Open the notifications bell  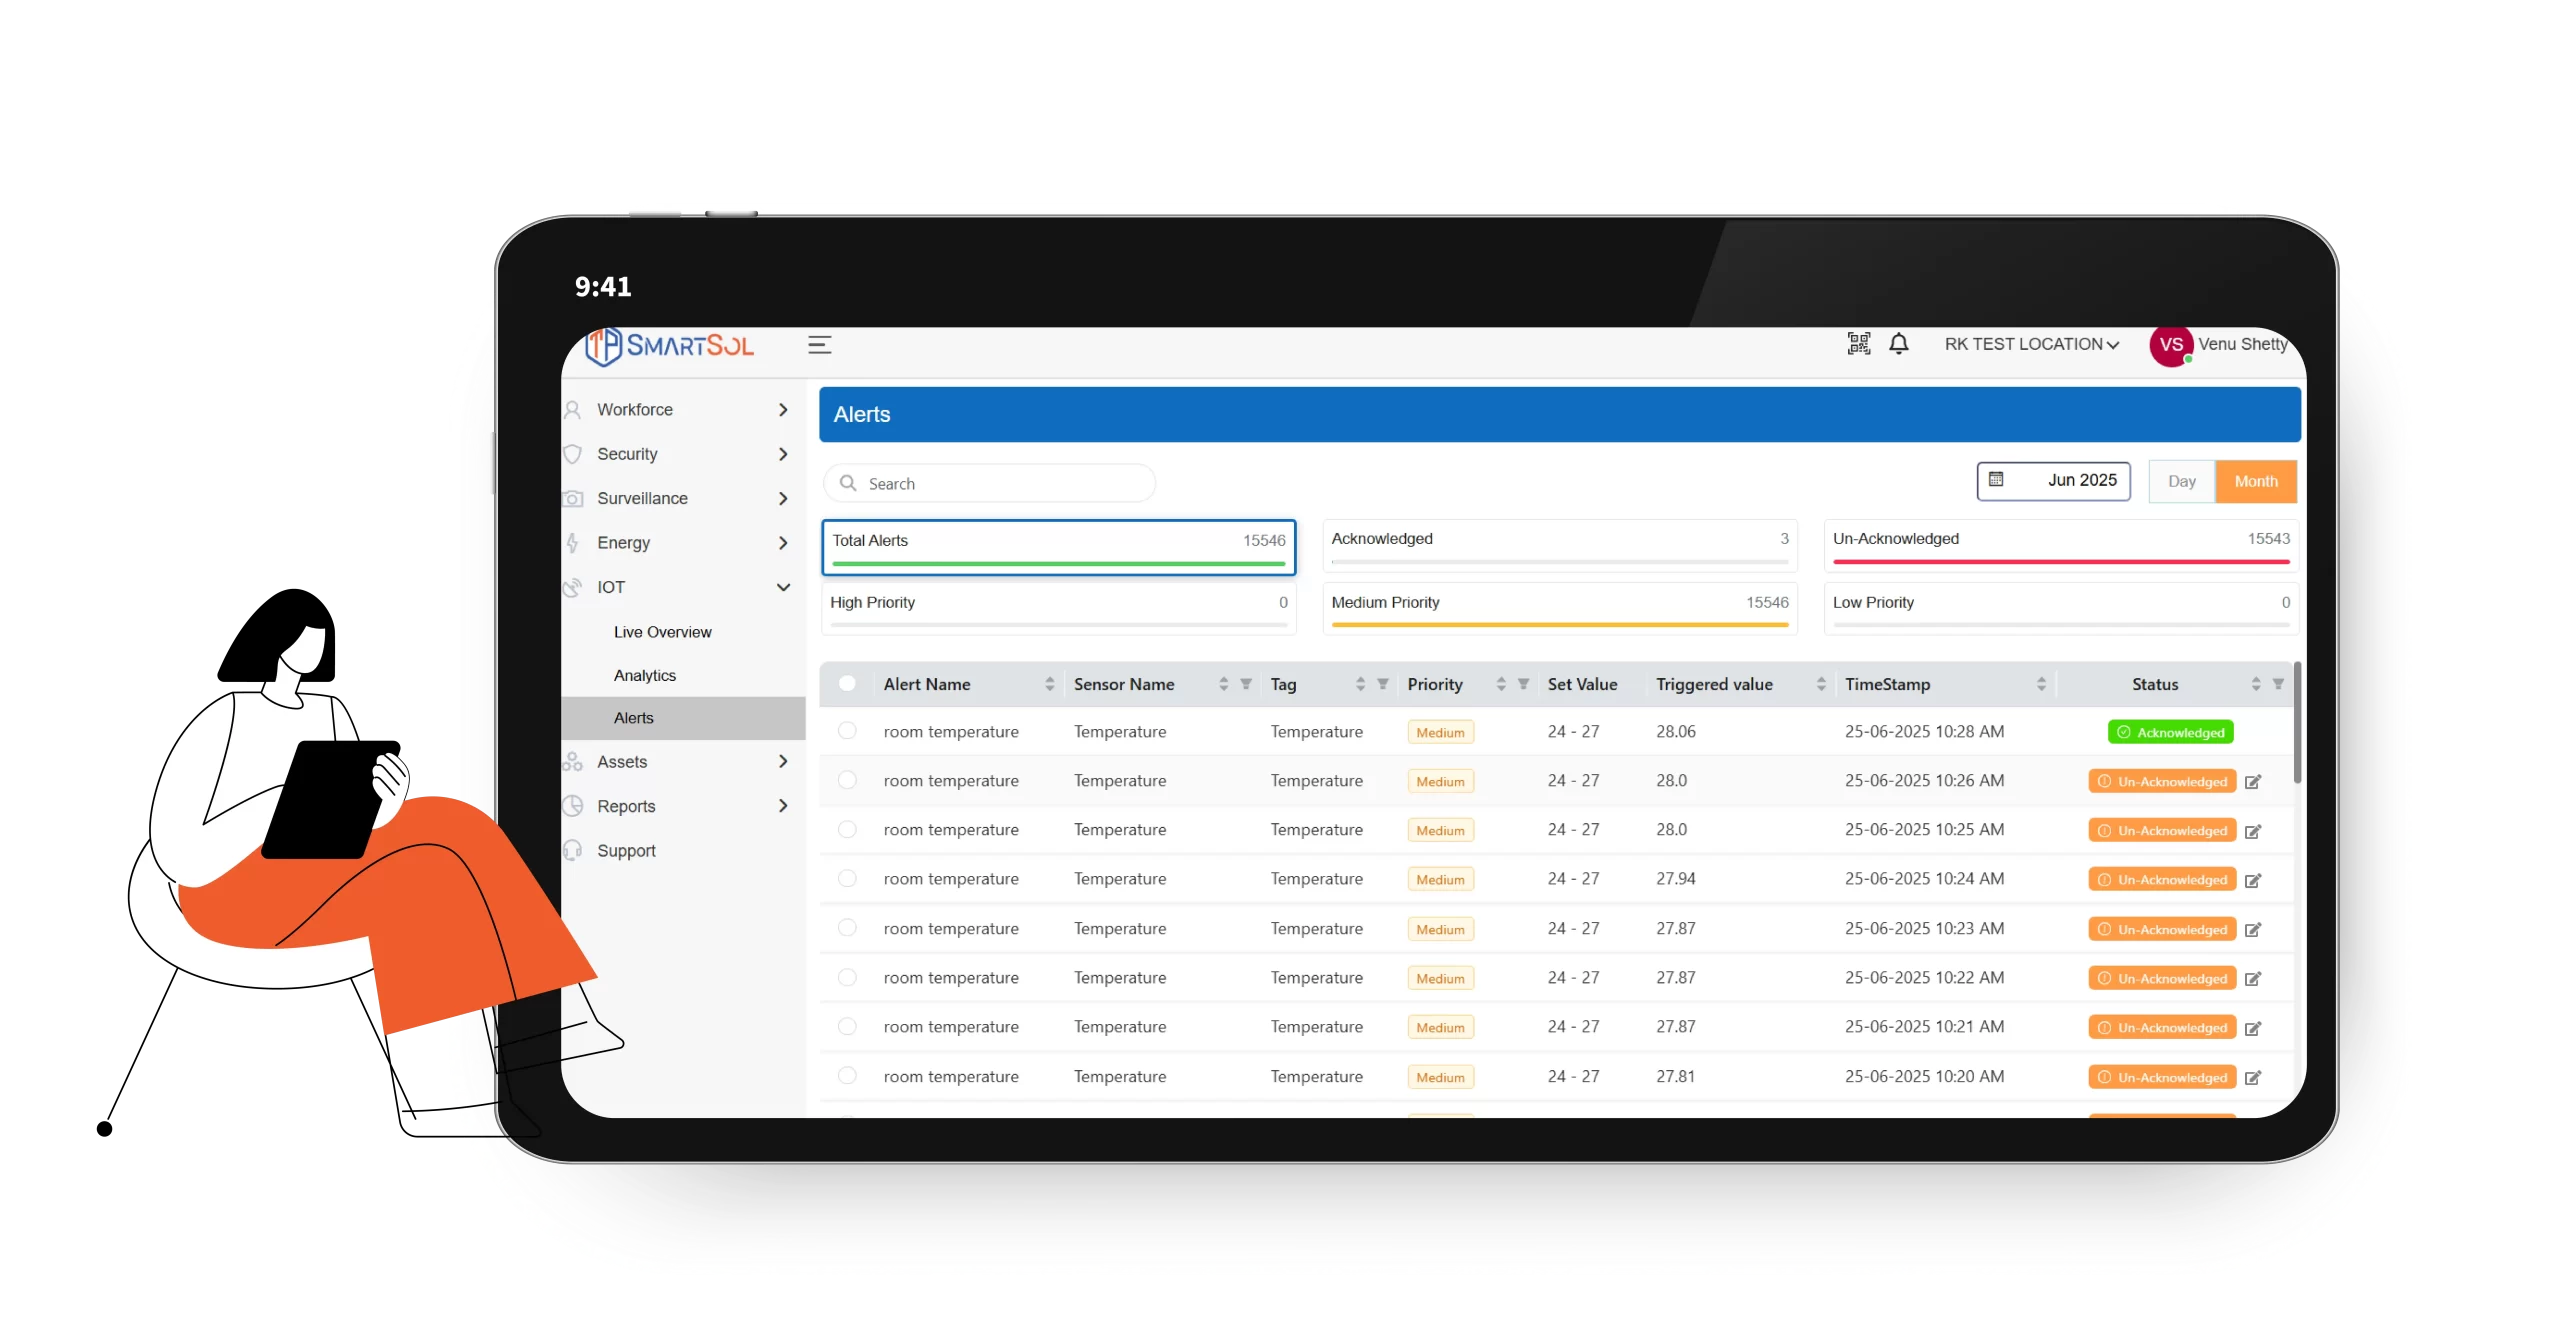coord(1898,344)
